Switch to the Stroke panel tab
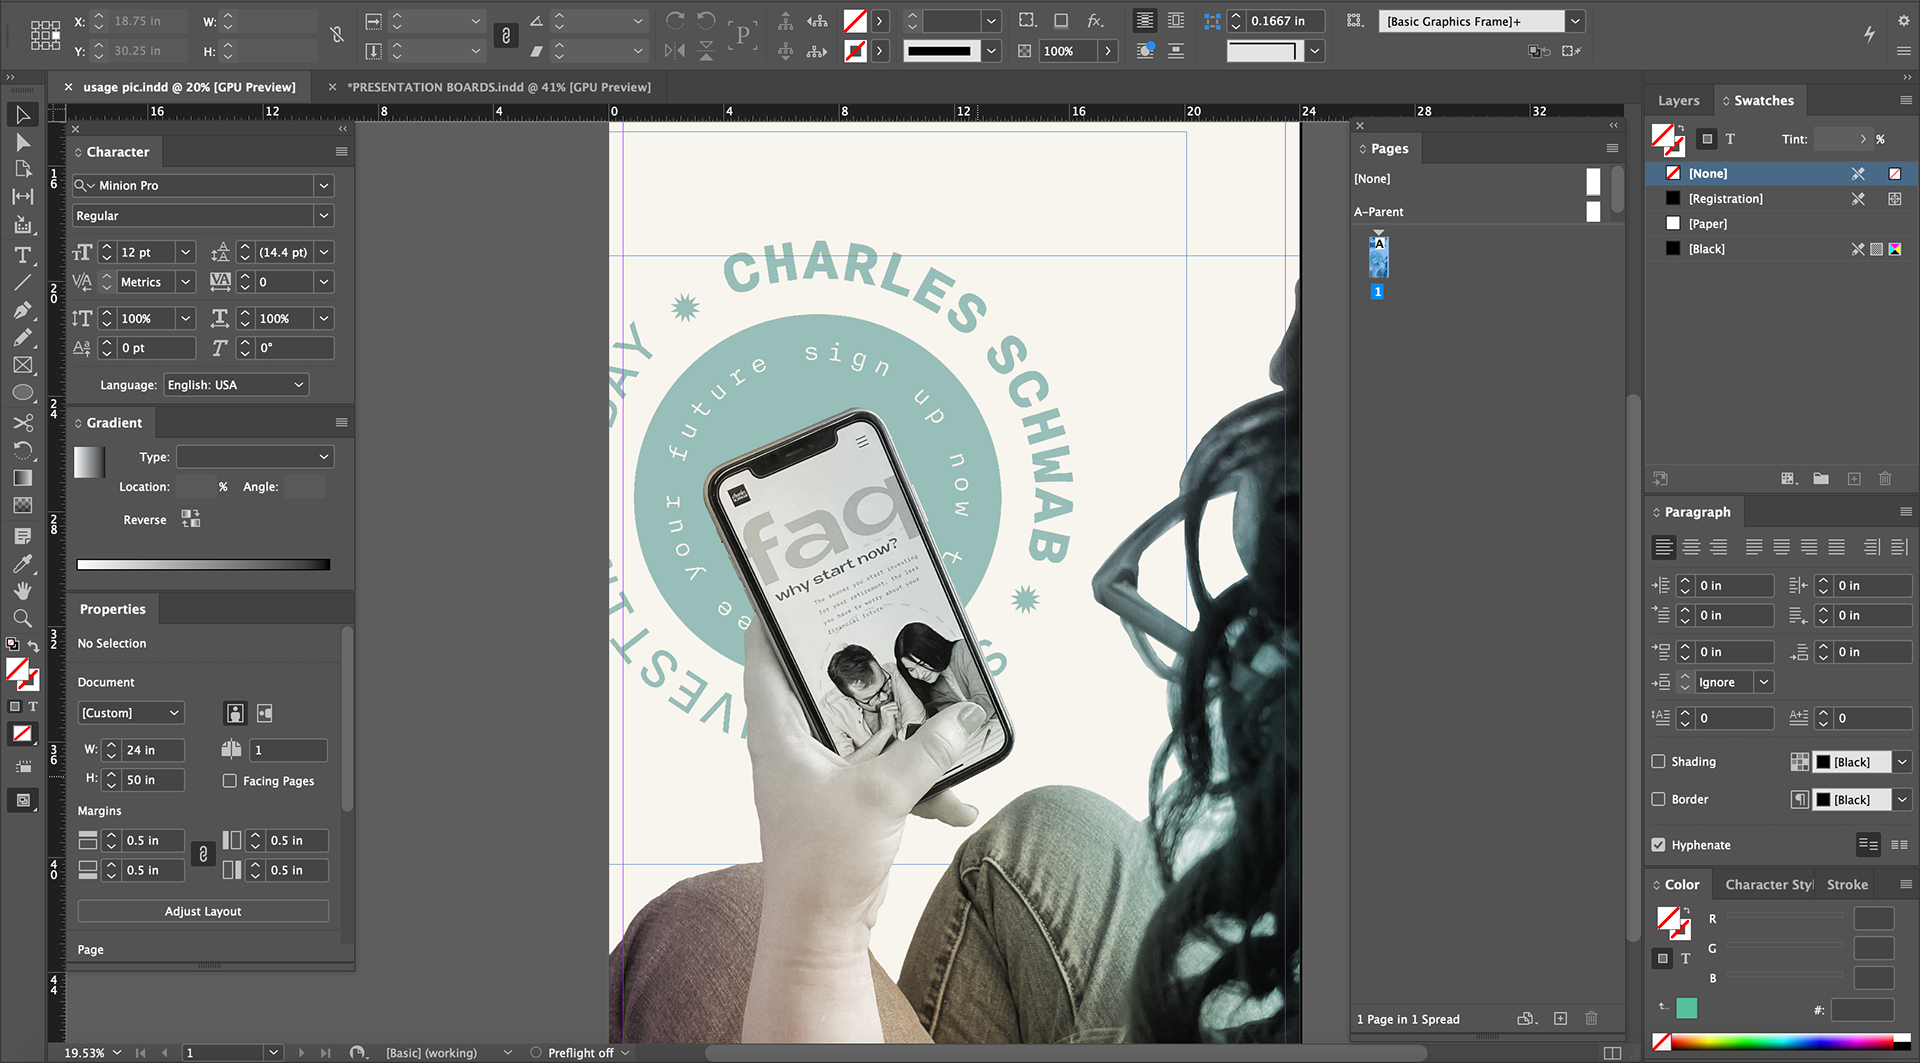 tap(1847, 884)
